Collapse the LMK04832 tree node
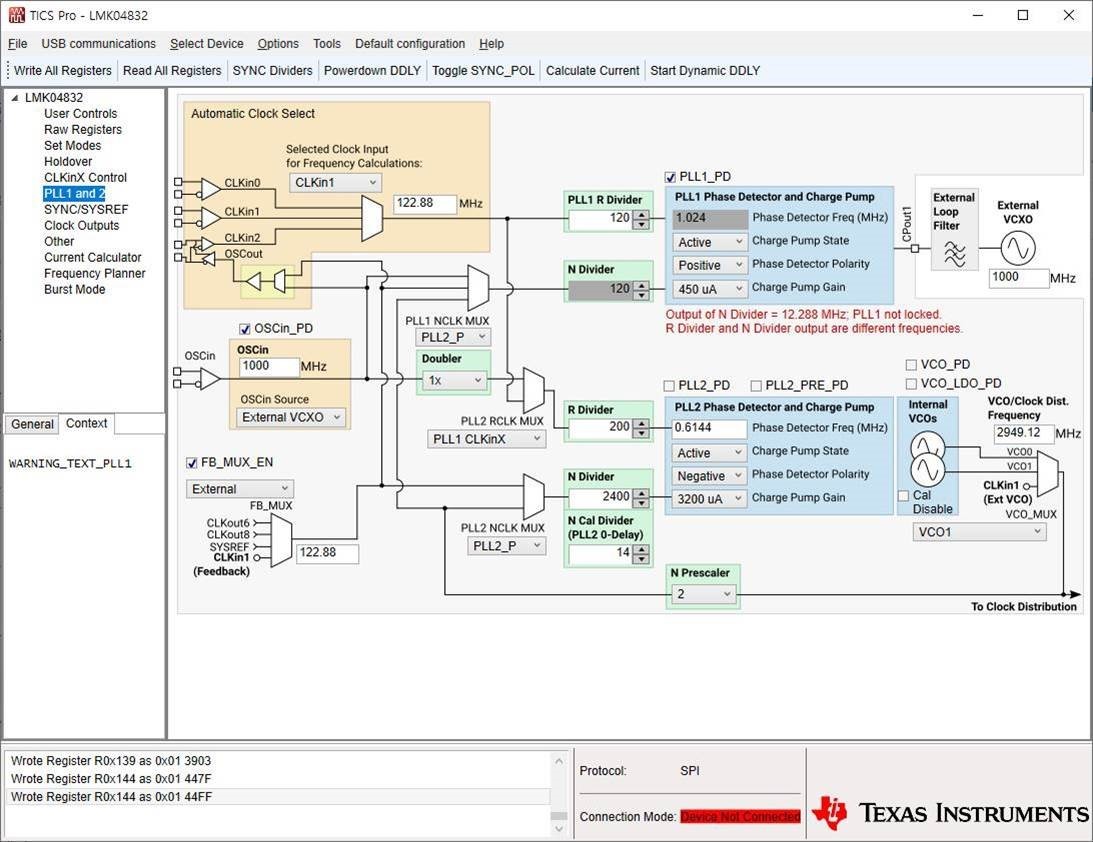This screenshot has height=842, width=1093. point(15,98)
